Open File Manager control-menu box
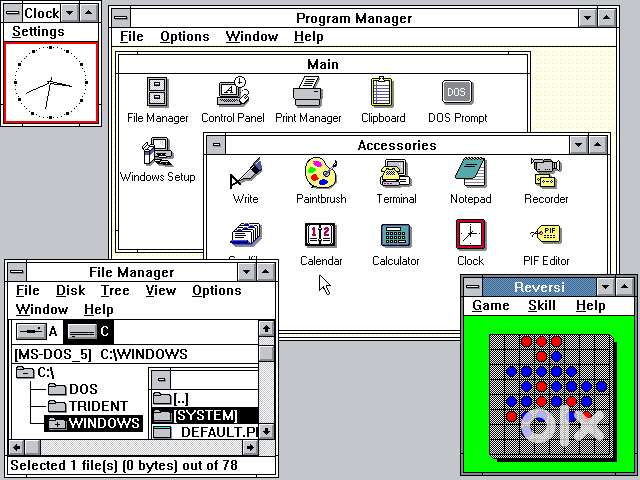640x480 pixels. tap(17, 271)
